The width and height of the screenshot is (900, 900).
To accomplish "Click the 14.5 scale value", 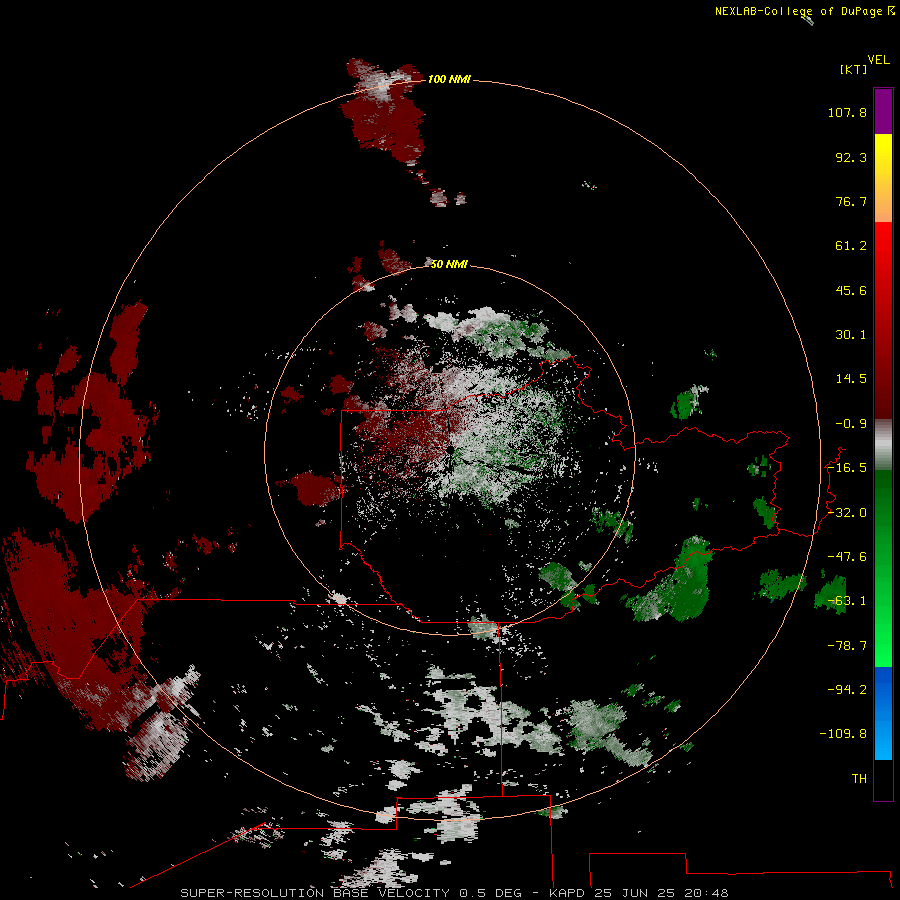I will pyautogui.click(x=851, y=379).
